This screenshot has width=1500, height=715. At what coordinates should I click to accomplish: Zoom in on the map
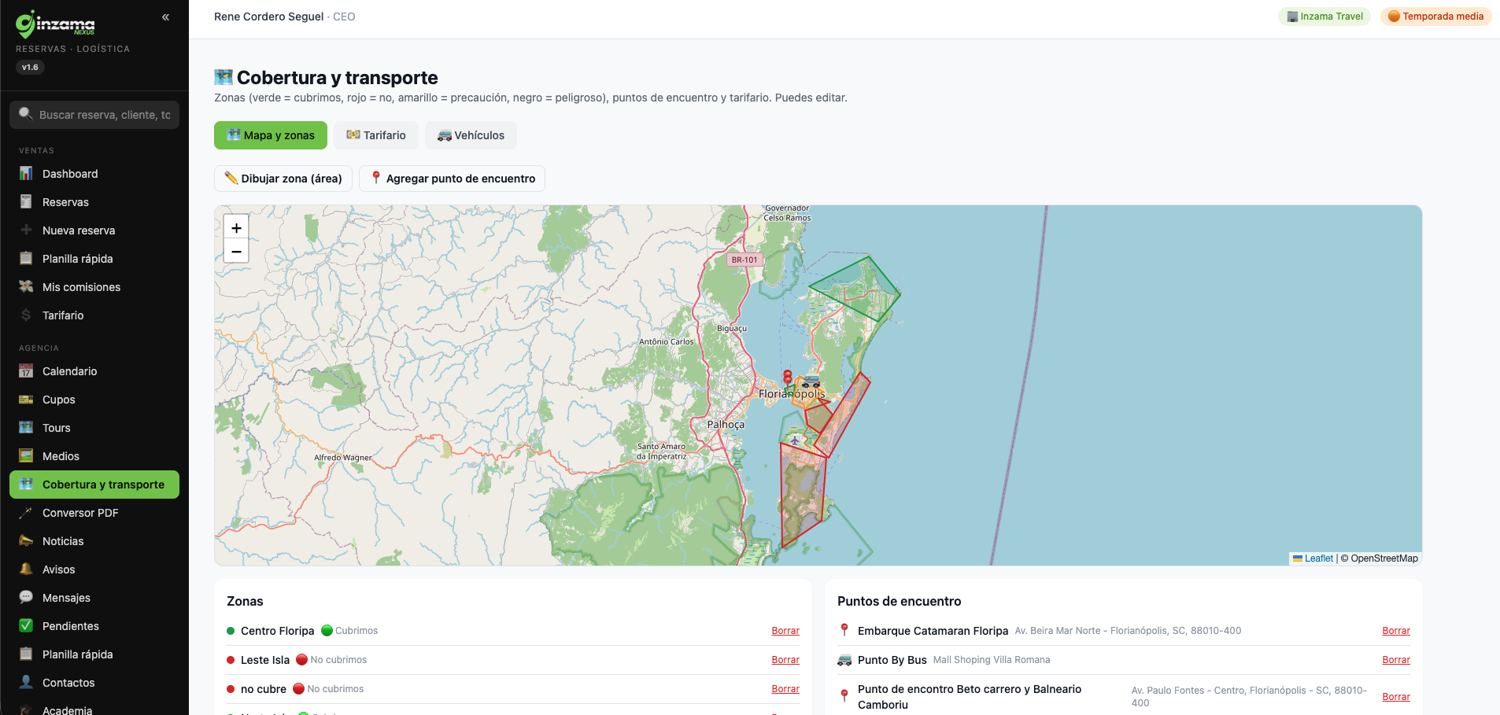[x=236, y=228]
